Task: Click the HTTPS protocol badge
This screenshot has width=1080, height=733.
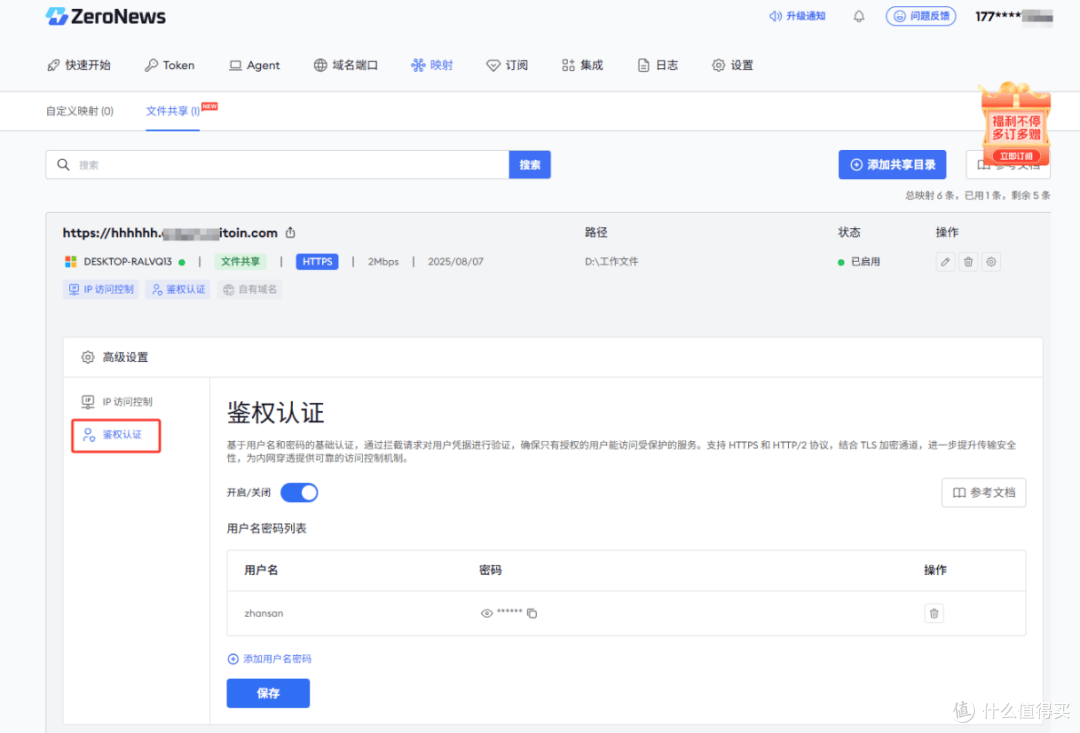Action: (318, 262)
